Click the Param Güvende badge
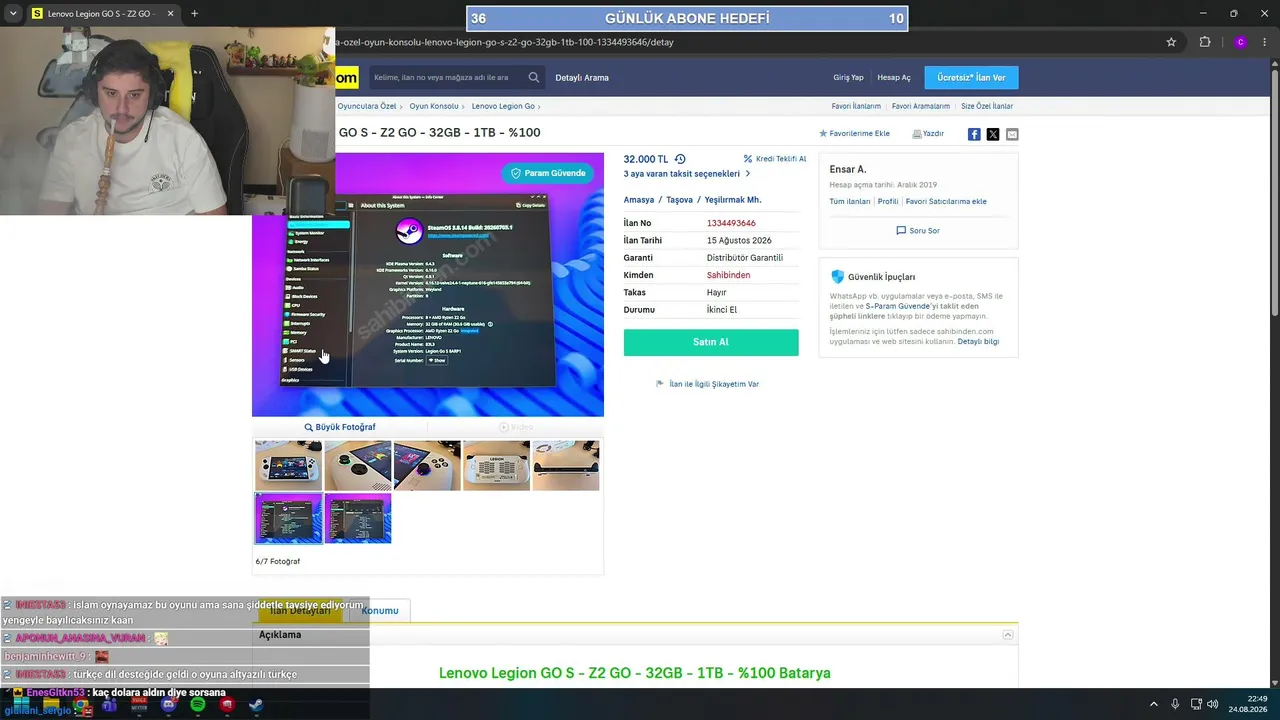Image resolution: width=1280 pixels, height=720 pixels. click(548, 173)
